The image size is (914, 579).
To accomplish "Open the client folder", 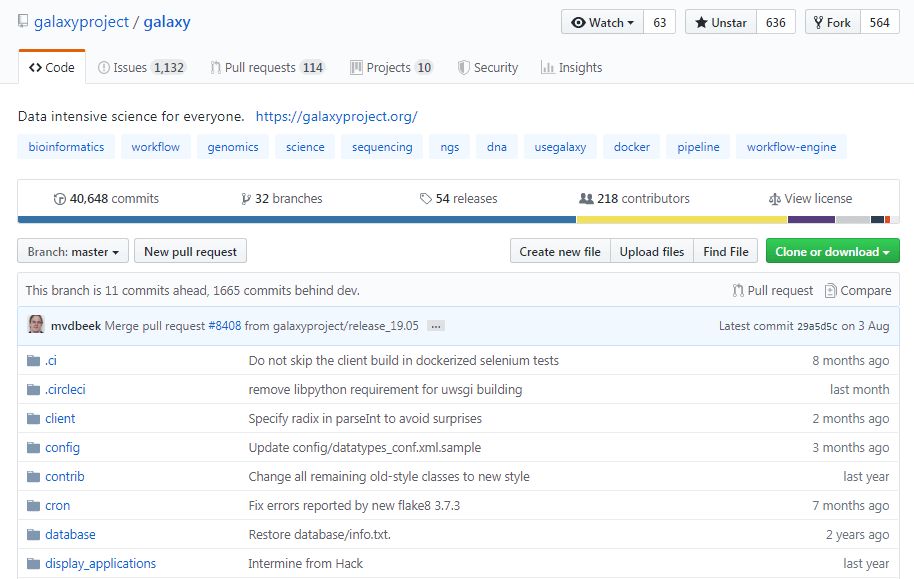I will coord(60,419).
